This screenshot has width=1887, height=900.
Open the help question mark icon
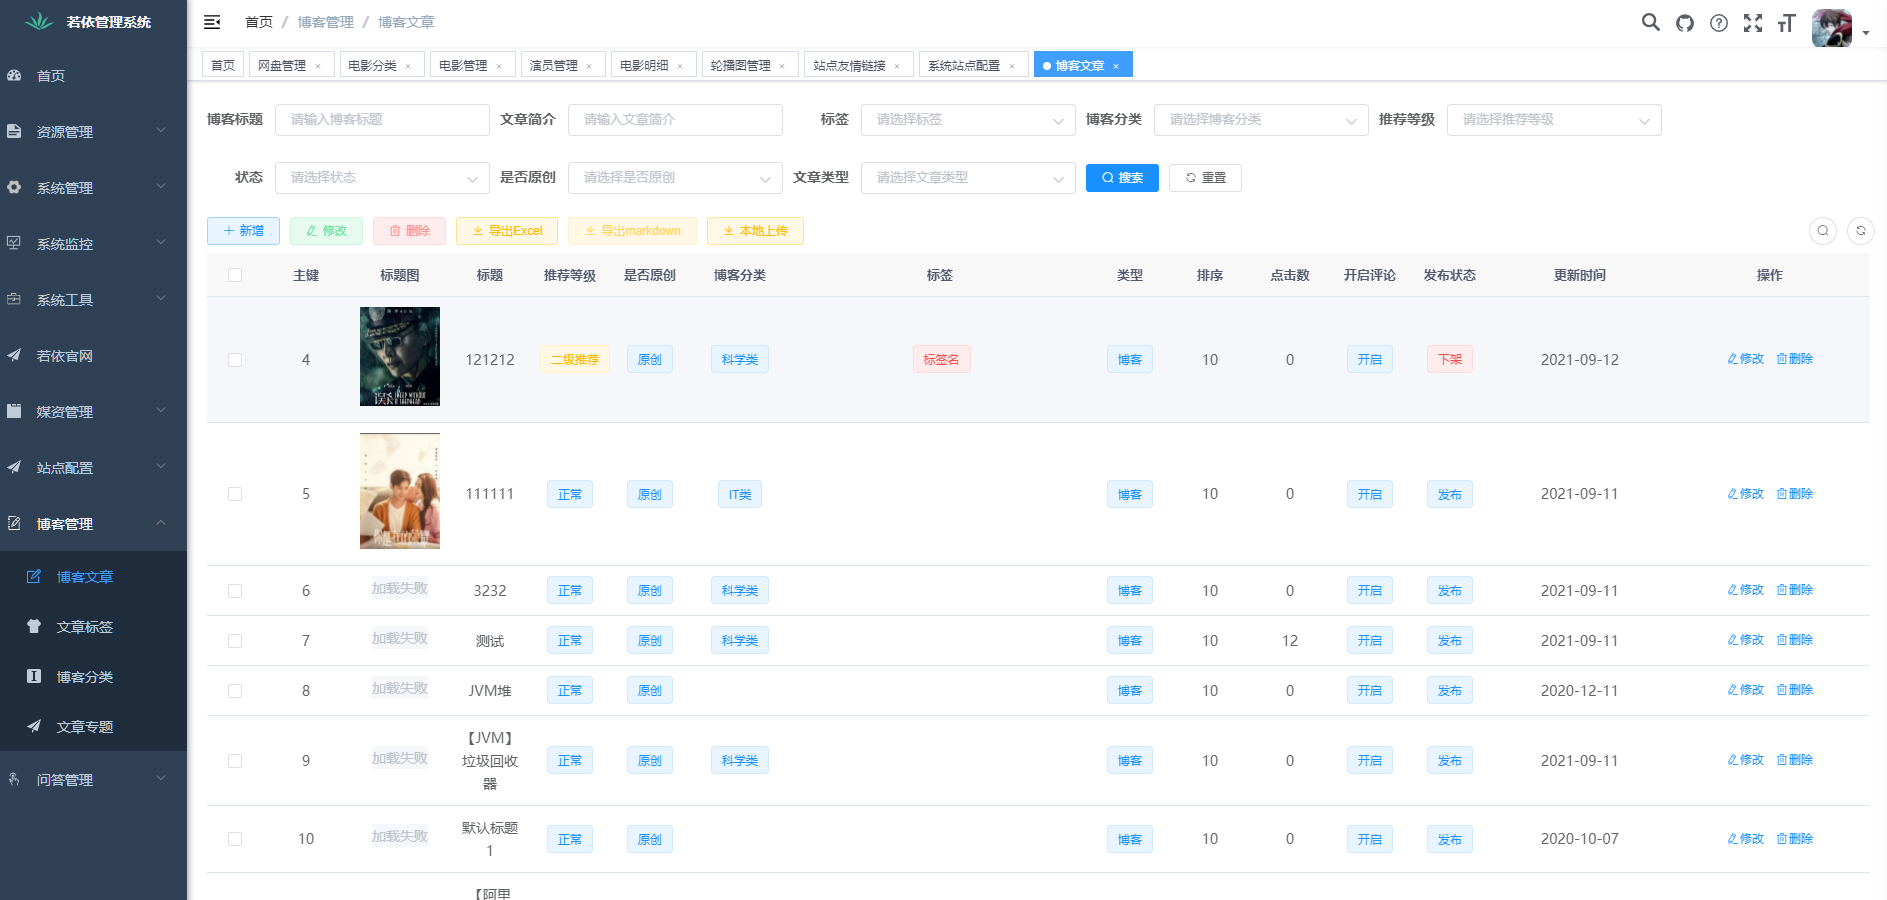click(x=1719, y=22)
